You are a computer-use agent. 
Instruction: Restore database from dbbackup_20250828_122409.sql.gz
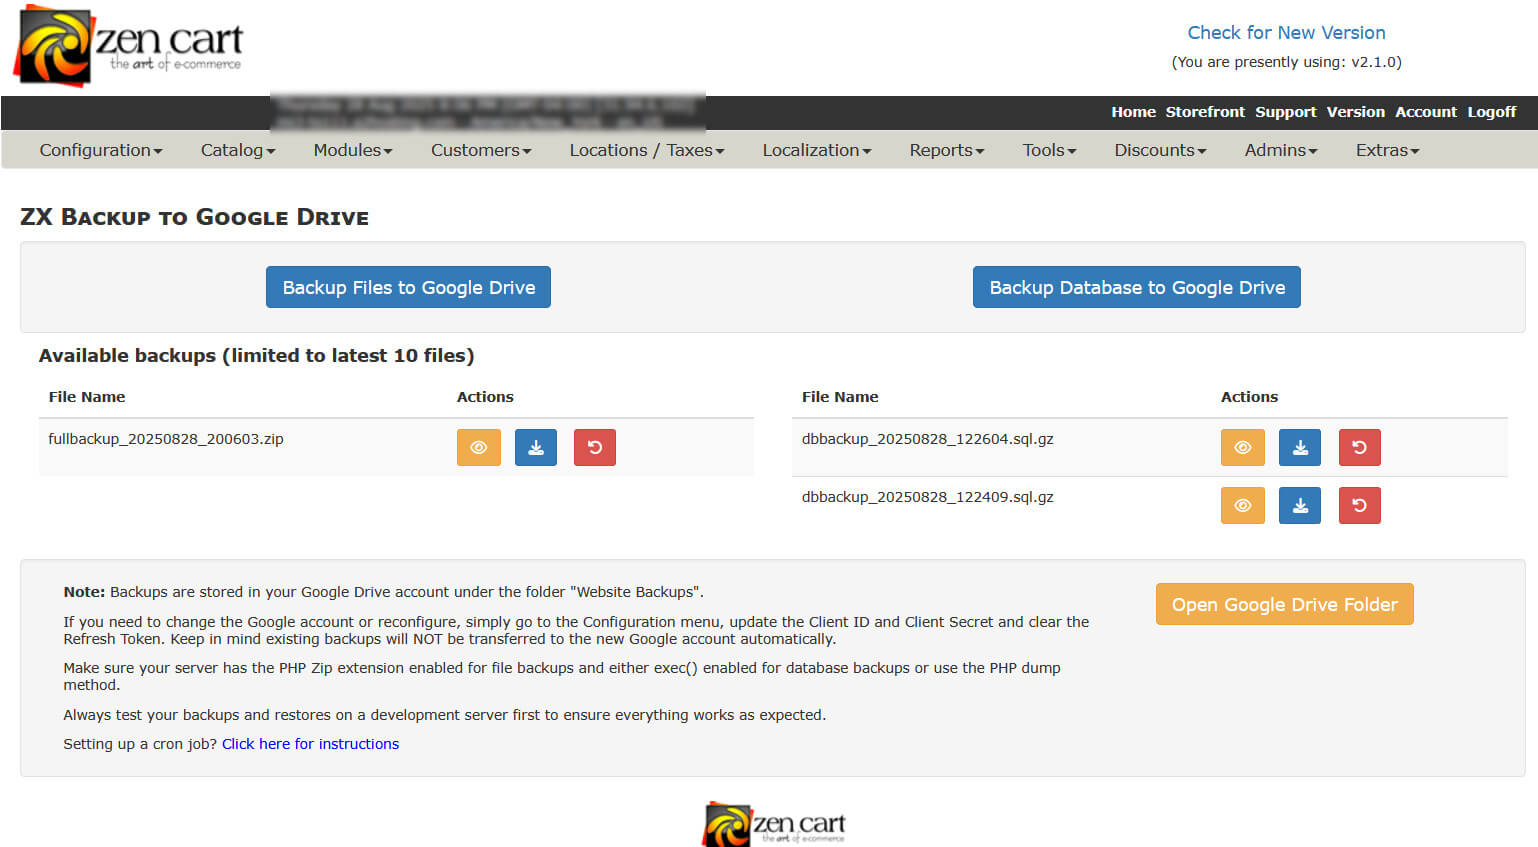tap(1359, 505)
